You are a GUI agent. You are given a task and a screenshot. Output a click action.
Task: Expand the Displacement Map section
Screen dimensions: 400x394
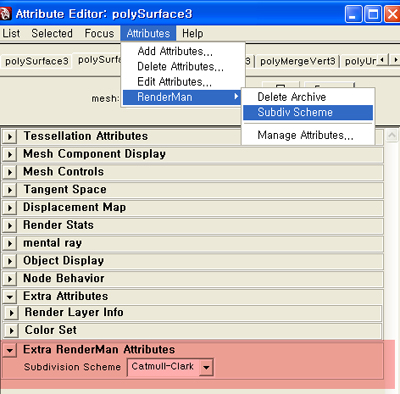pos(10,208)
